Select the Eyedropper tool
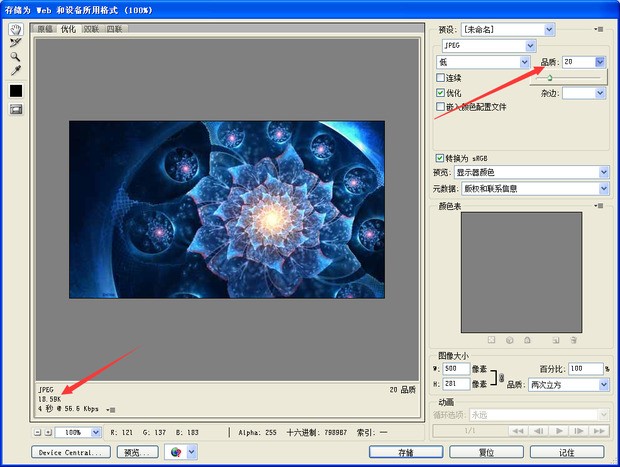The width and height of the screenshot is (620, 467). 16,71
